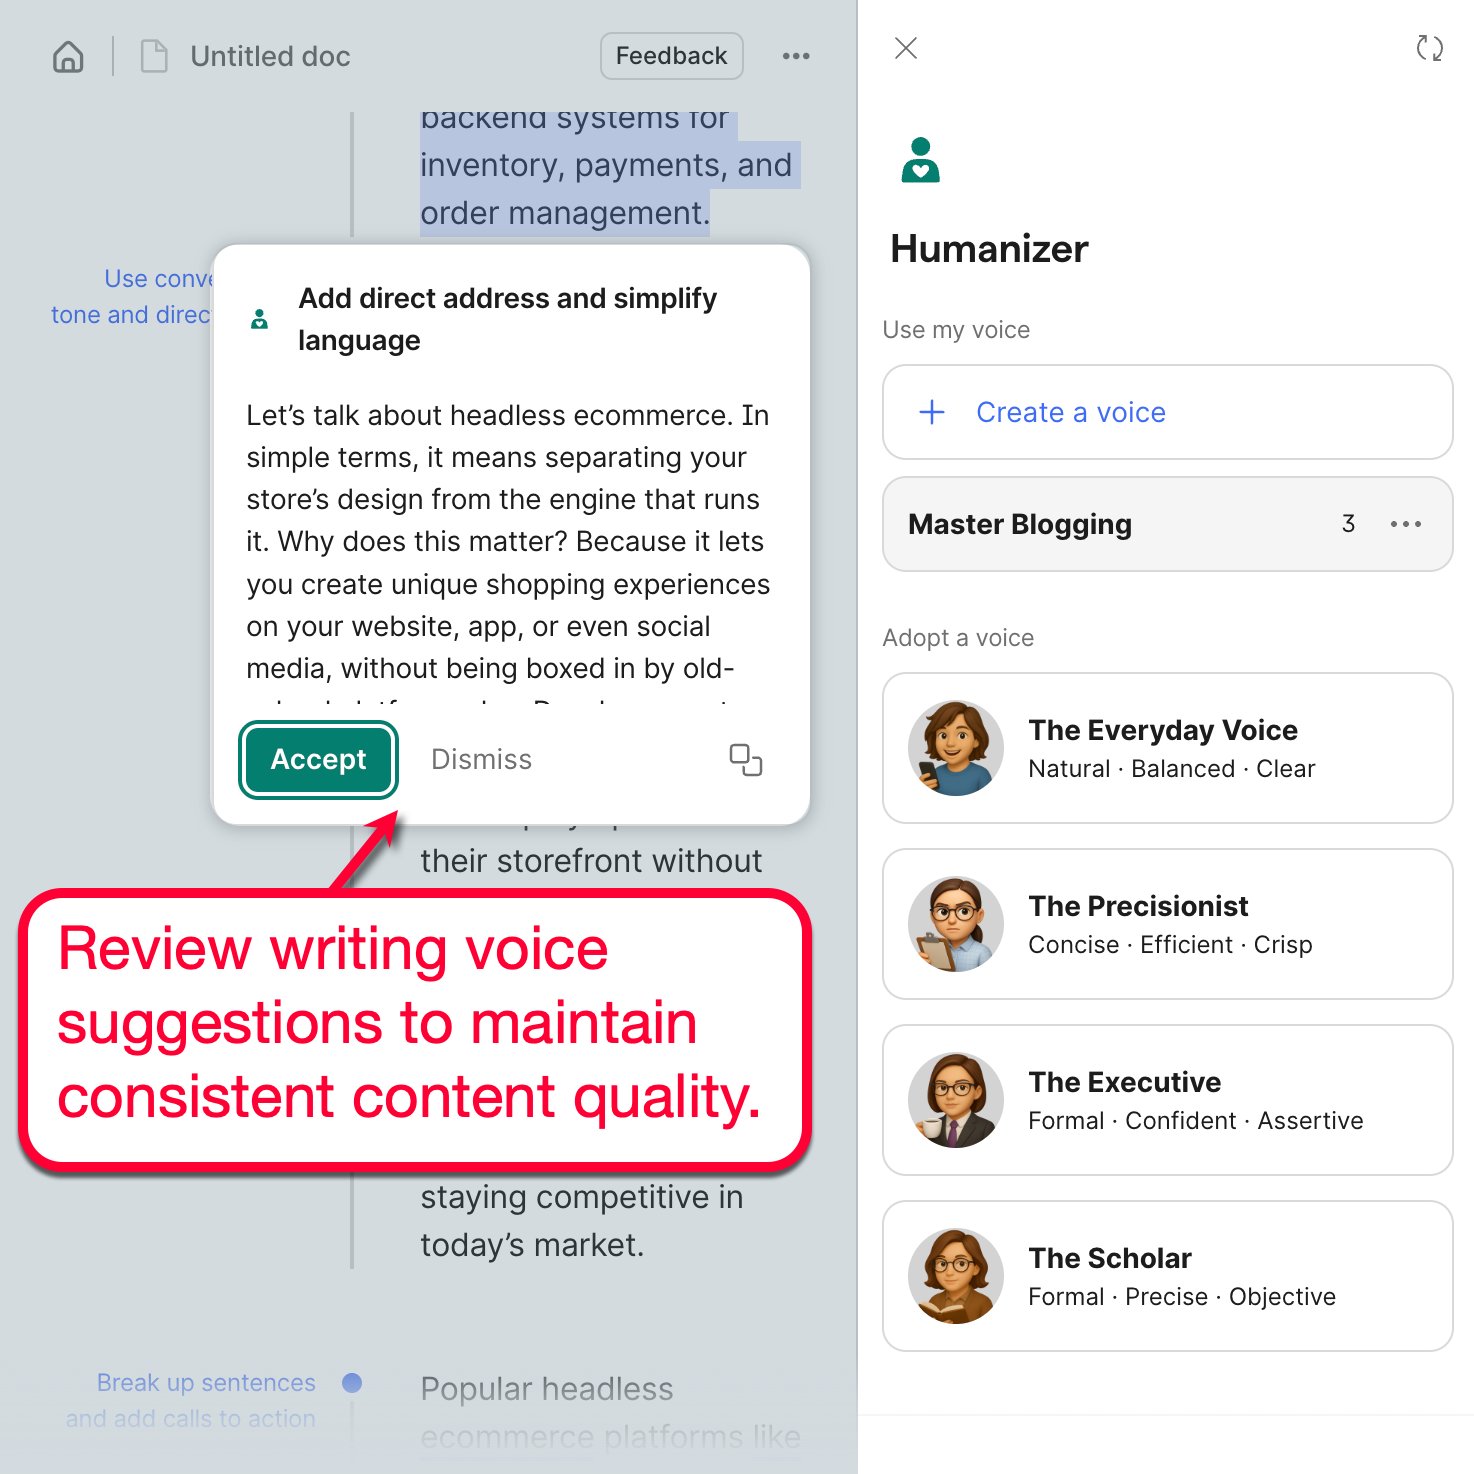Close the Humanizer panel with the X

[905, 48]
